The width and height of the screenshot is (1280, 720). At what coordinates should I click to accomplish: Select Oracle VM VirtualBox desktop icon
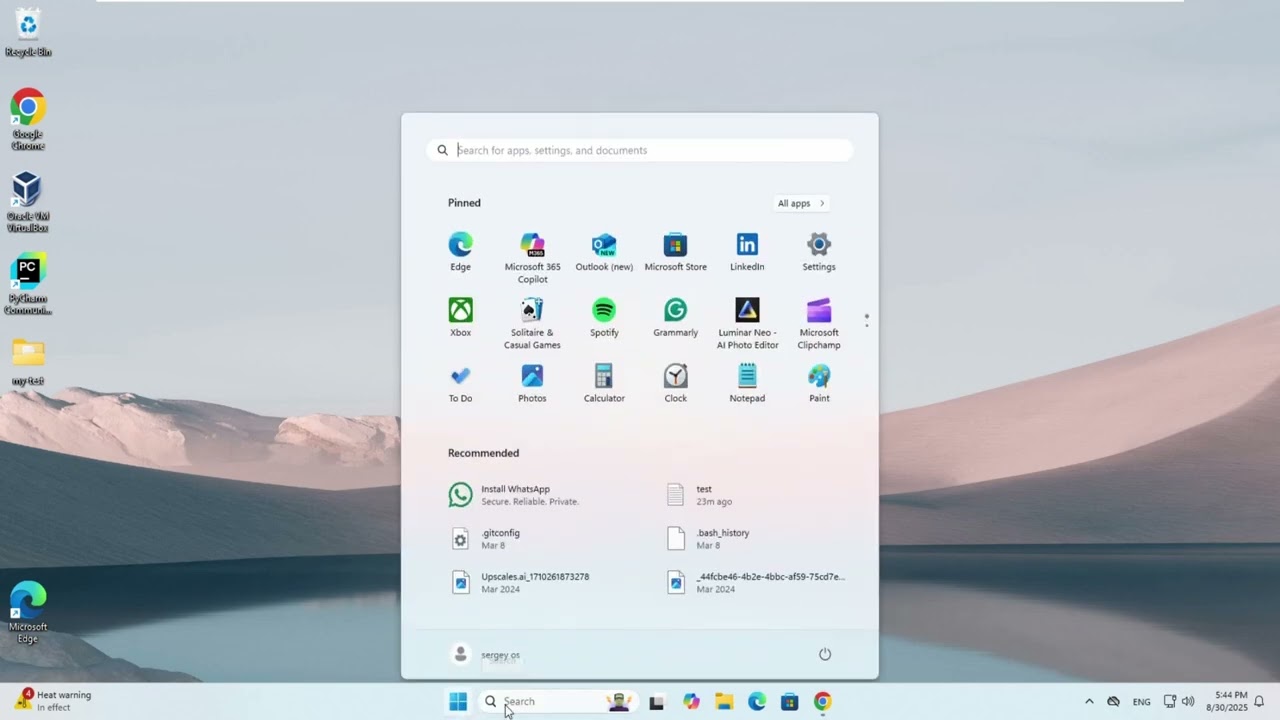pos(28,202)
